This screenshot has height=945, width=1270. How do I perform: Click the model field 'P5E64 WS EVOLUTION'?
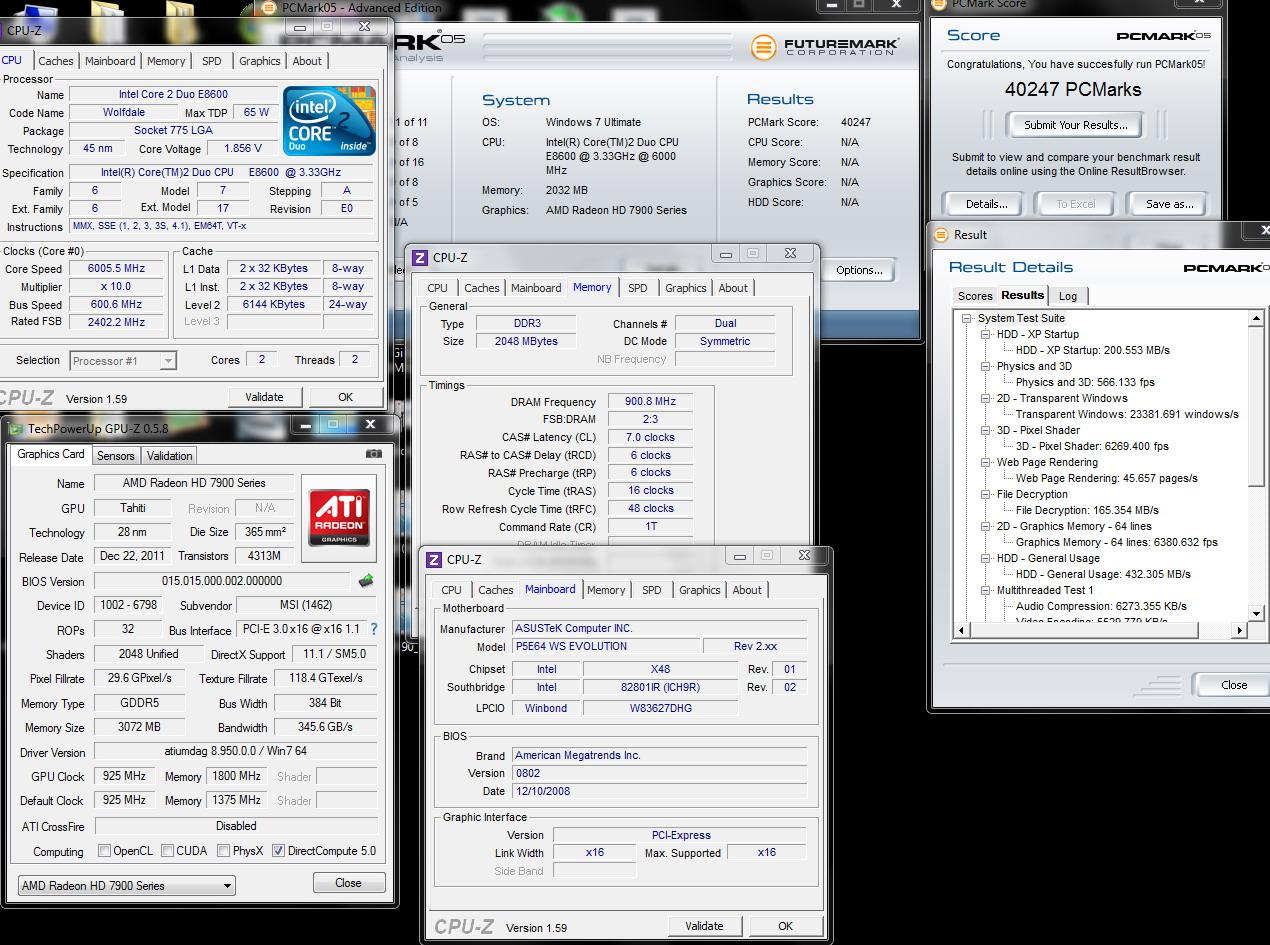click(x=606, y=647)
